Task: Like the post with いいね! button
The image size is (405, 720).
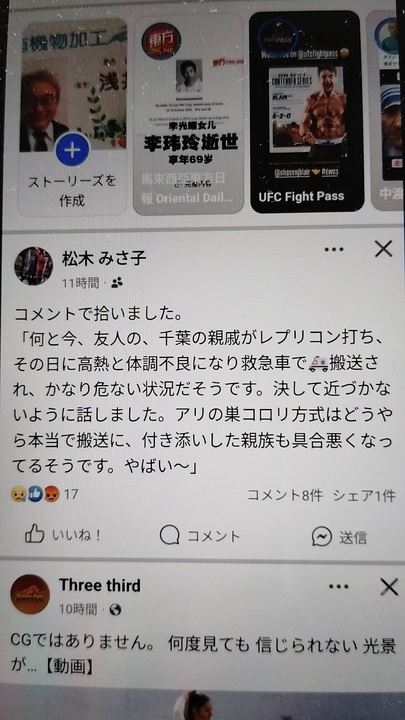Action: point(62,535)
